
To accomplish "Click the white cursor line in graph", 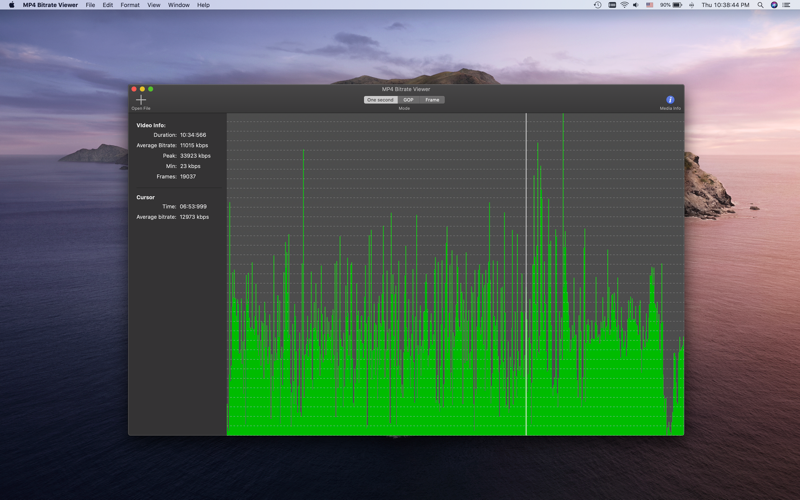I will [x=526, y=274].
